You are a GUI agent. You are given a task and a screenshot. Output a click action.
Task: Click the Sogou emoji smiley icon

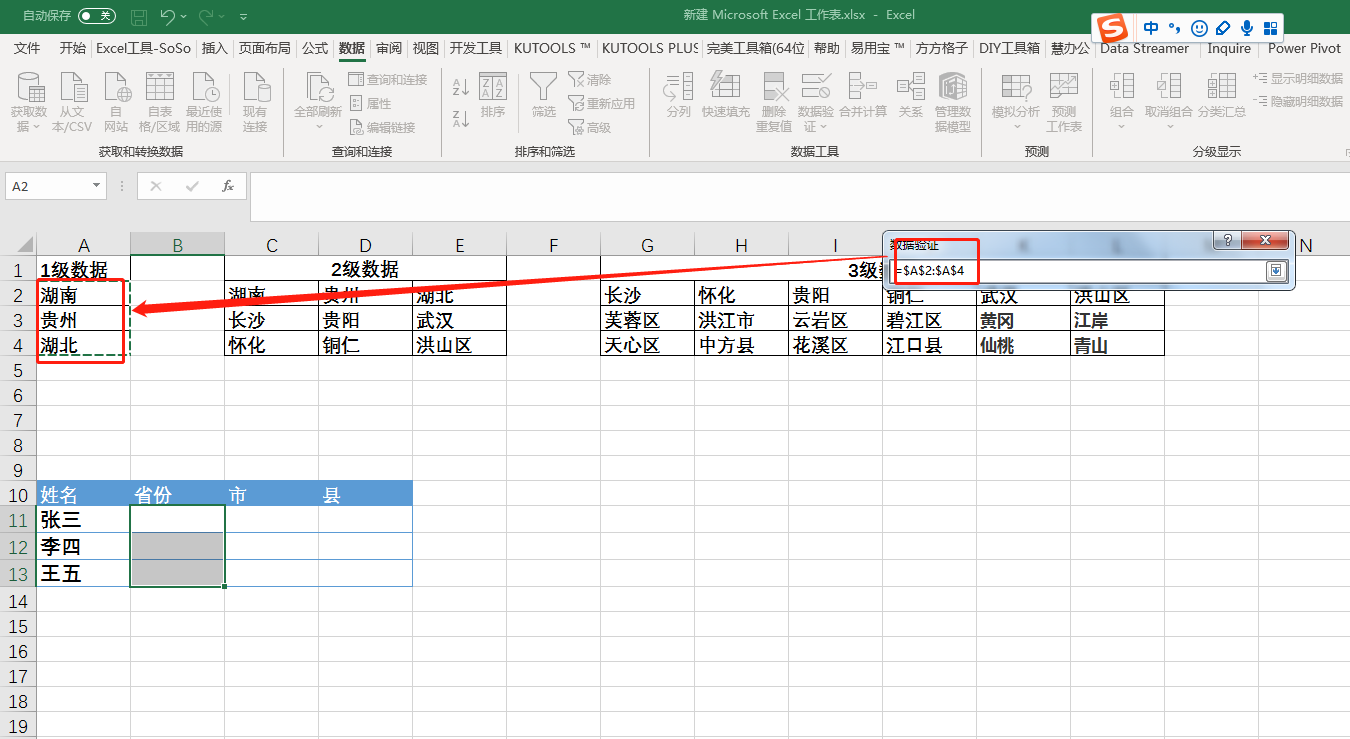(1200, 28)
